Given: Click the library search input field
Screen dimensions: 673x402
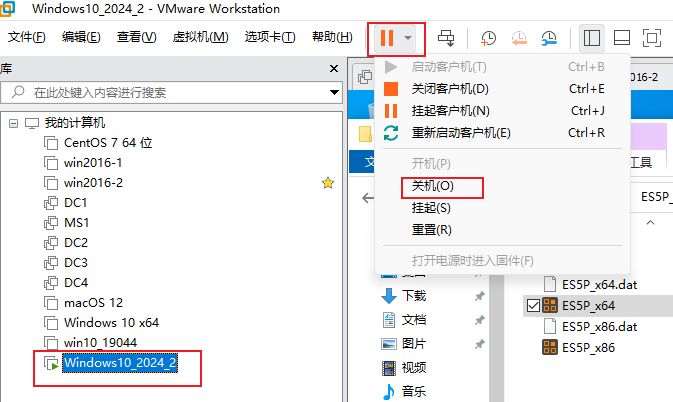Looking at the screenshot, I should [172, 92].
